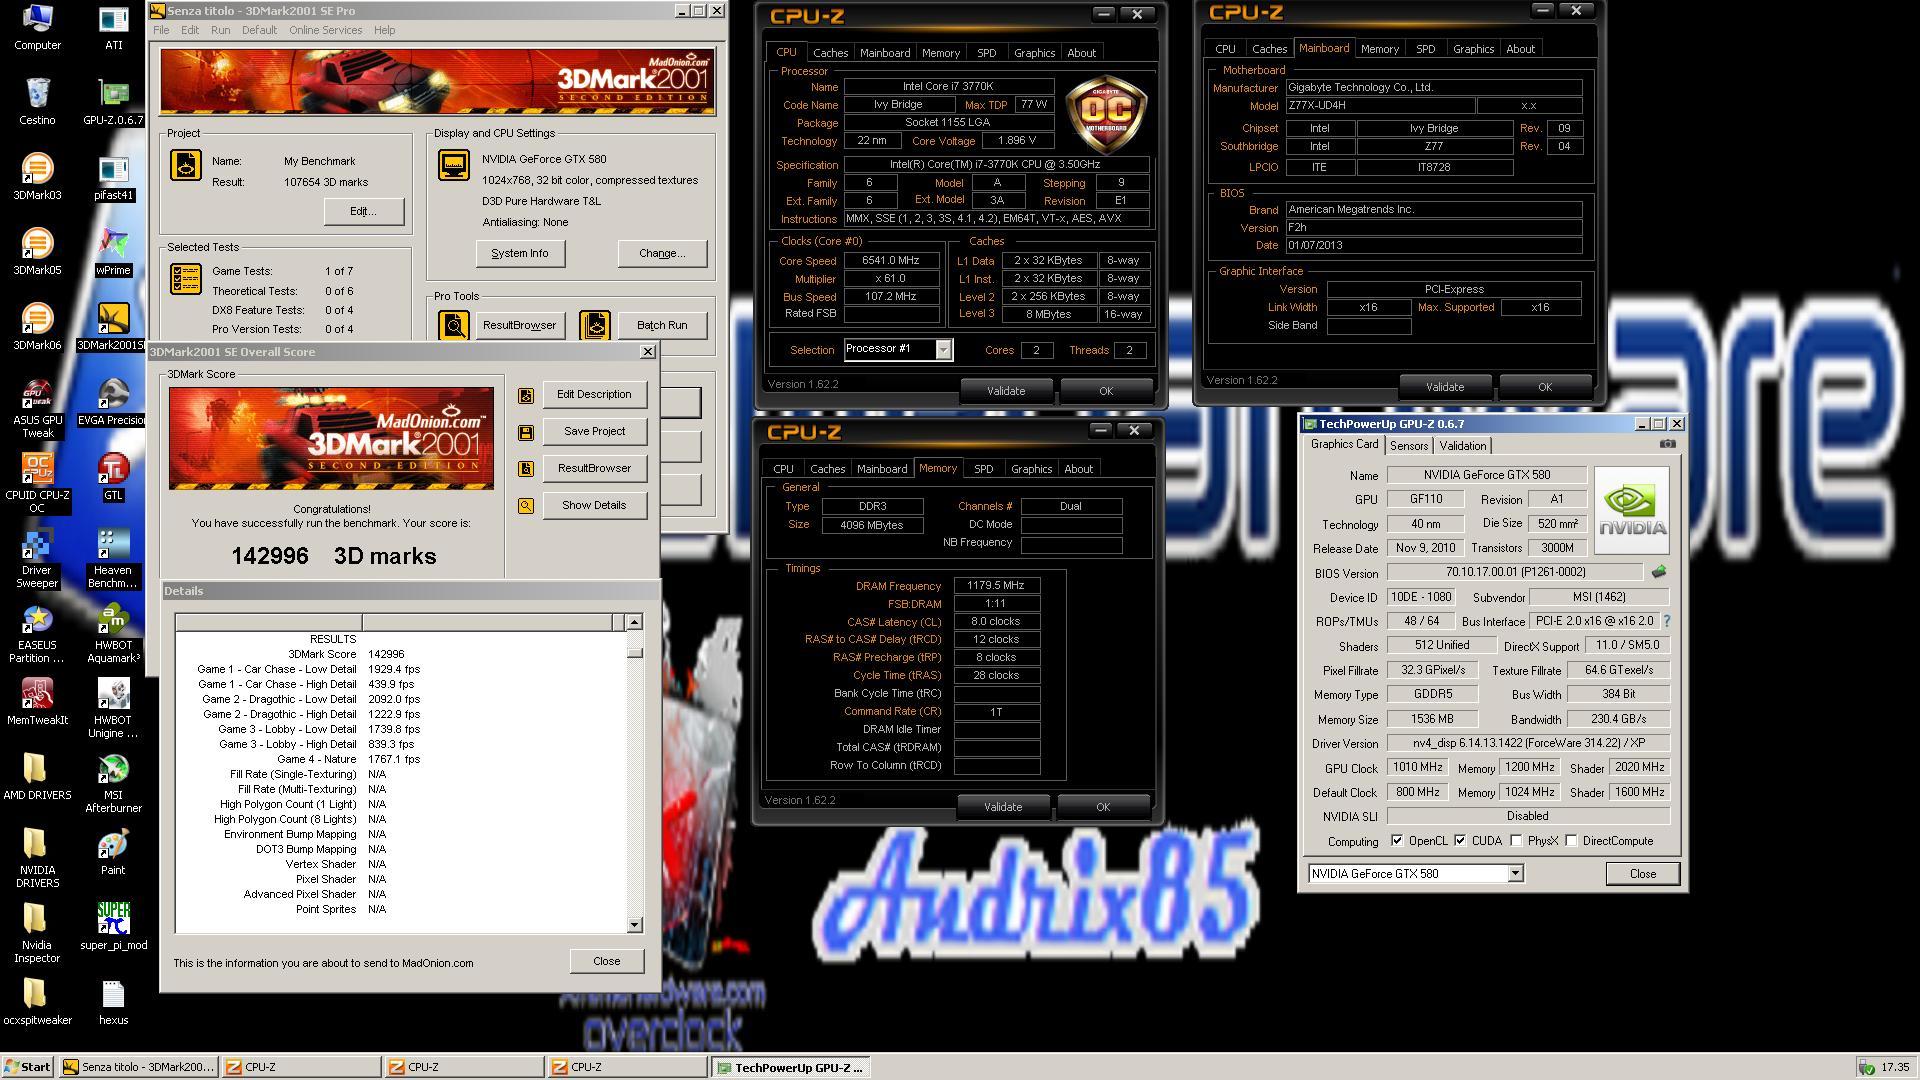Toggle the DirectCompute checkbox in GPU-Z
Screen dimensions: 1920x1080
click(x=1571, y=841)
